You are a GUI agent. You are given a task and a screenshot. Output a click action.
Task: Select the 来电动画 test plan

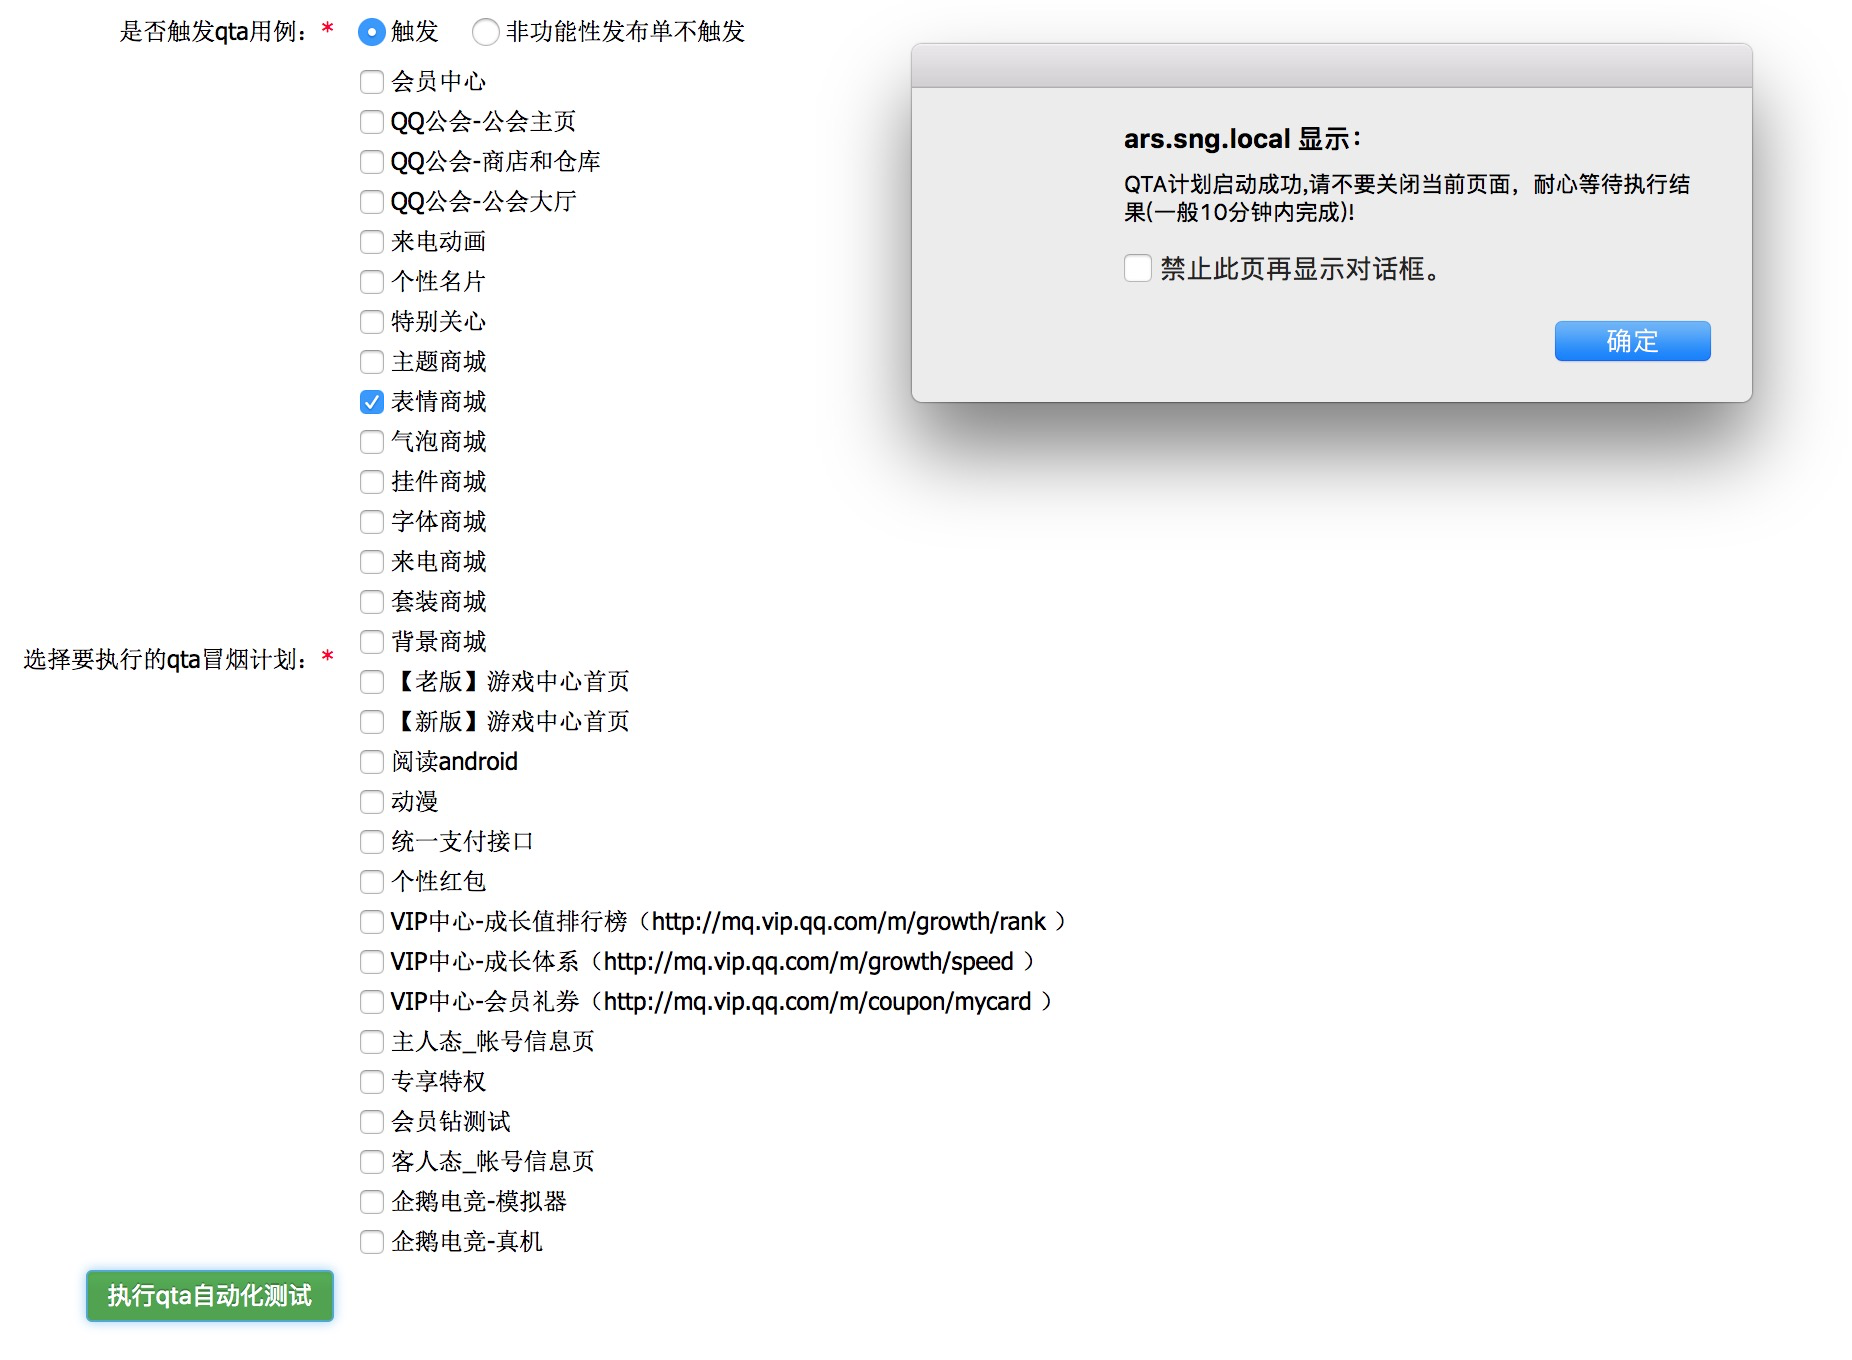click(371, 242)
